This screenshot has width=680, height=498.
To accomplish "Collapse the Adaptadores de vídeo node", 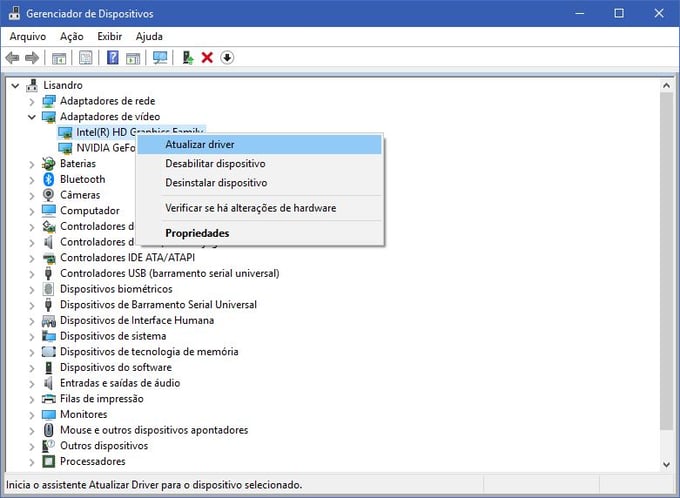I will point(32,117).
